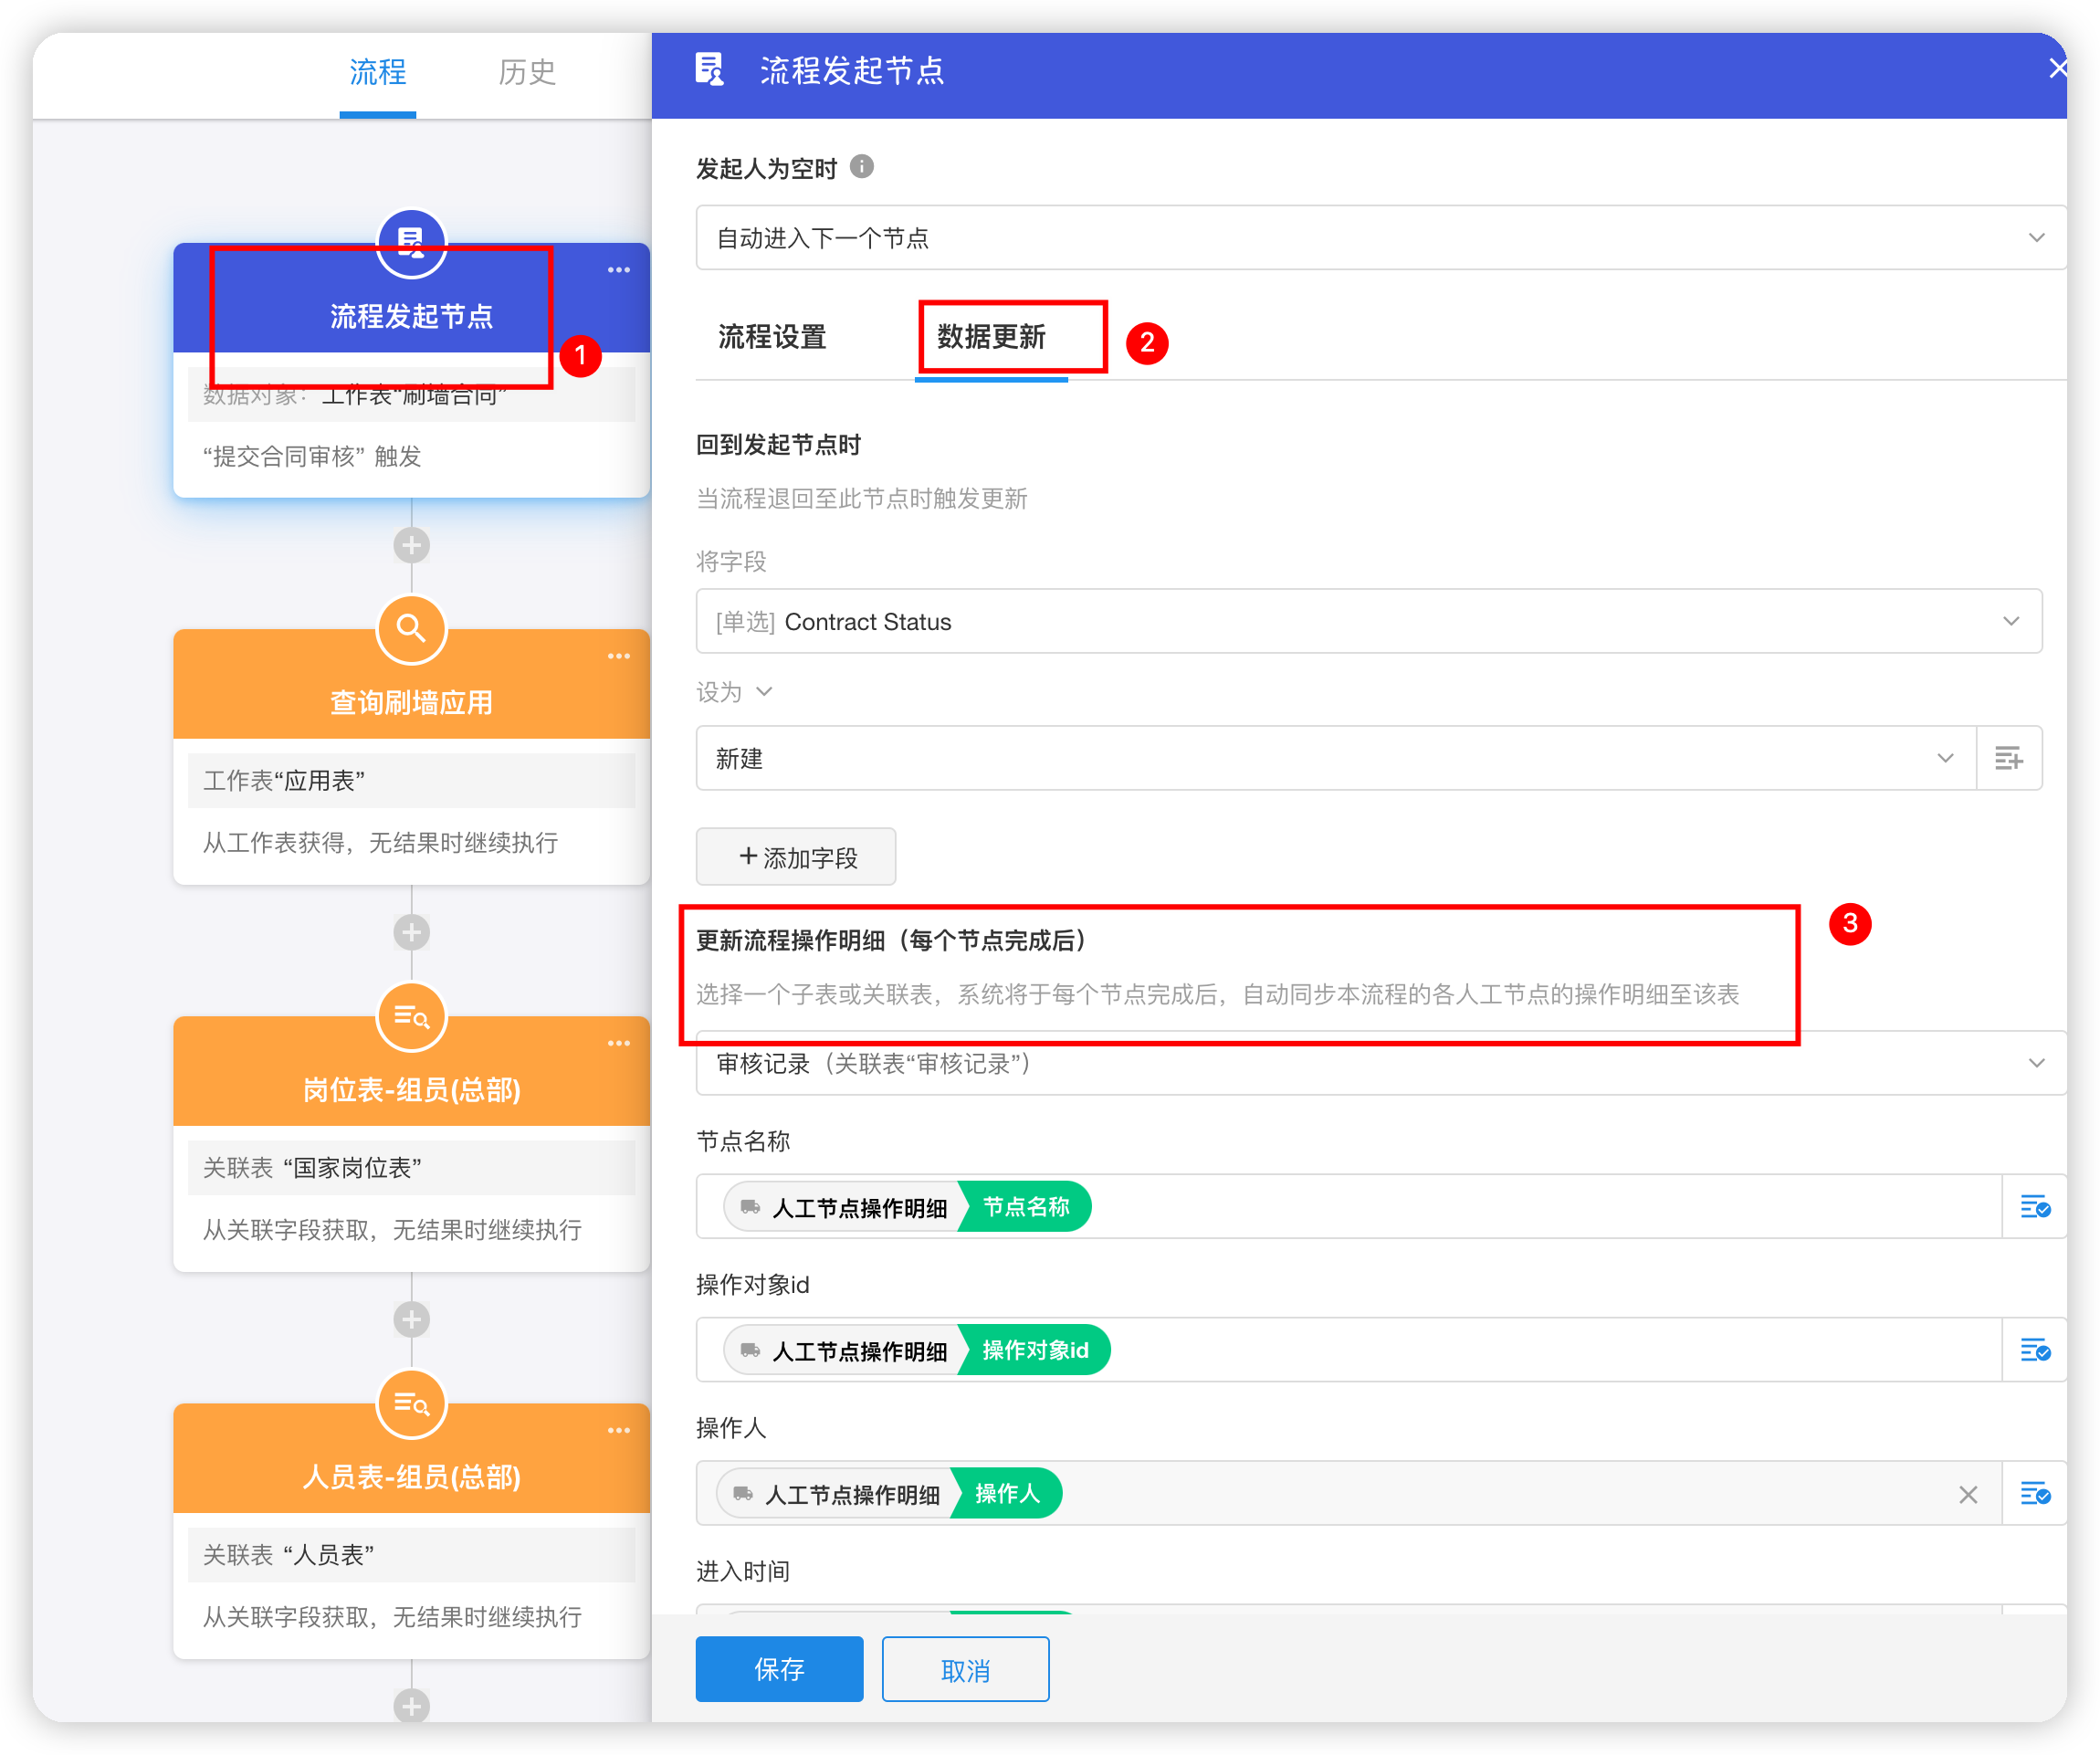Click field picker icon for 操作对象id

click(2034, 1350)
